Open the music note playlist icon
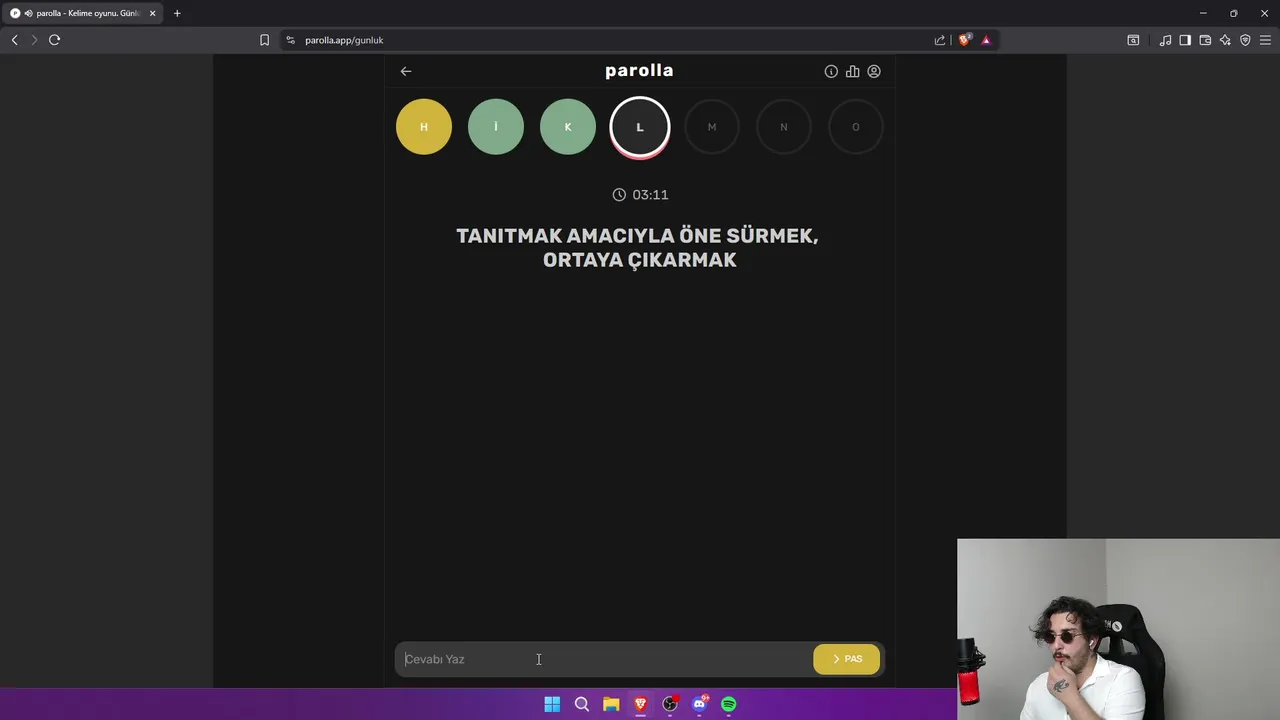 click(1165, 40)
